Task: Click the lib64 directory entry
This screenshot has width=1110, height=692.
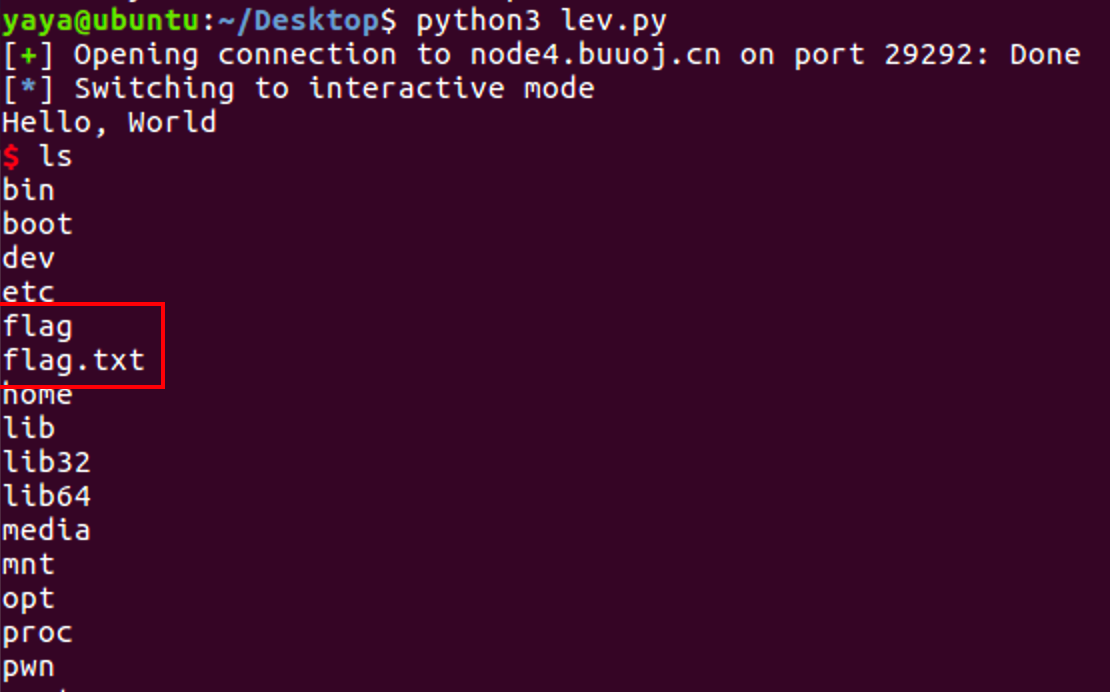Action: click(x=46, y=496)
